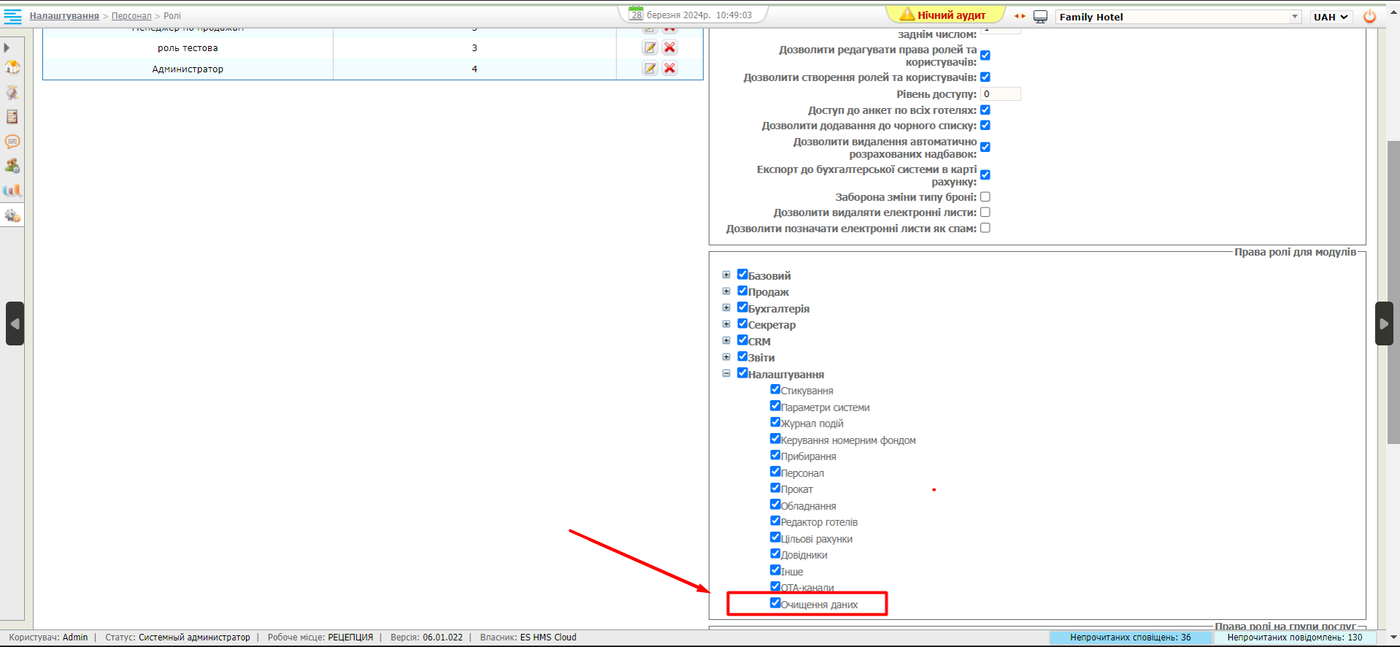Uncheck the Очищення даних checkbox
This screenshot has height=647, width=1400.
click(x=776, y=603)
